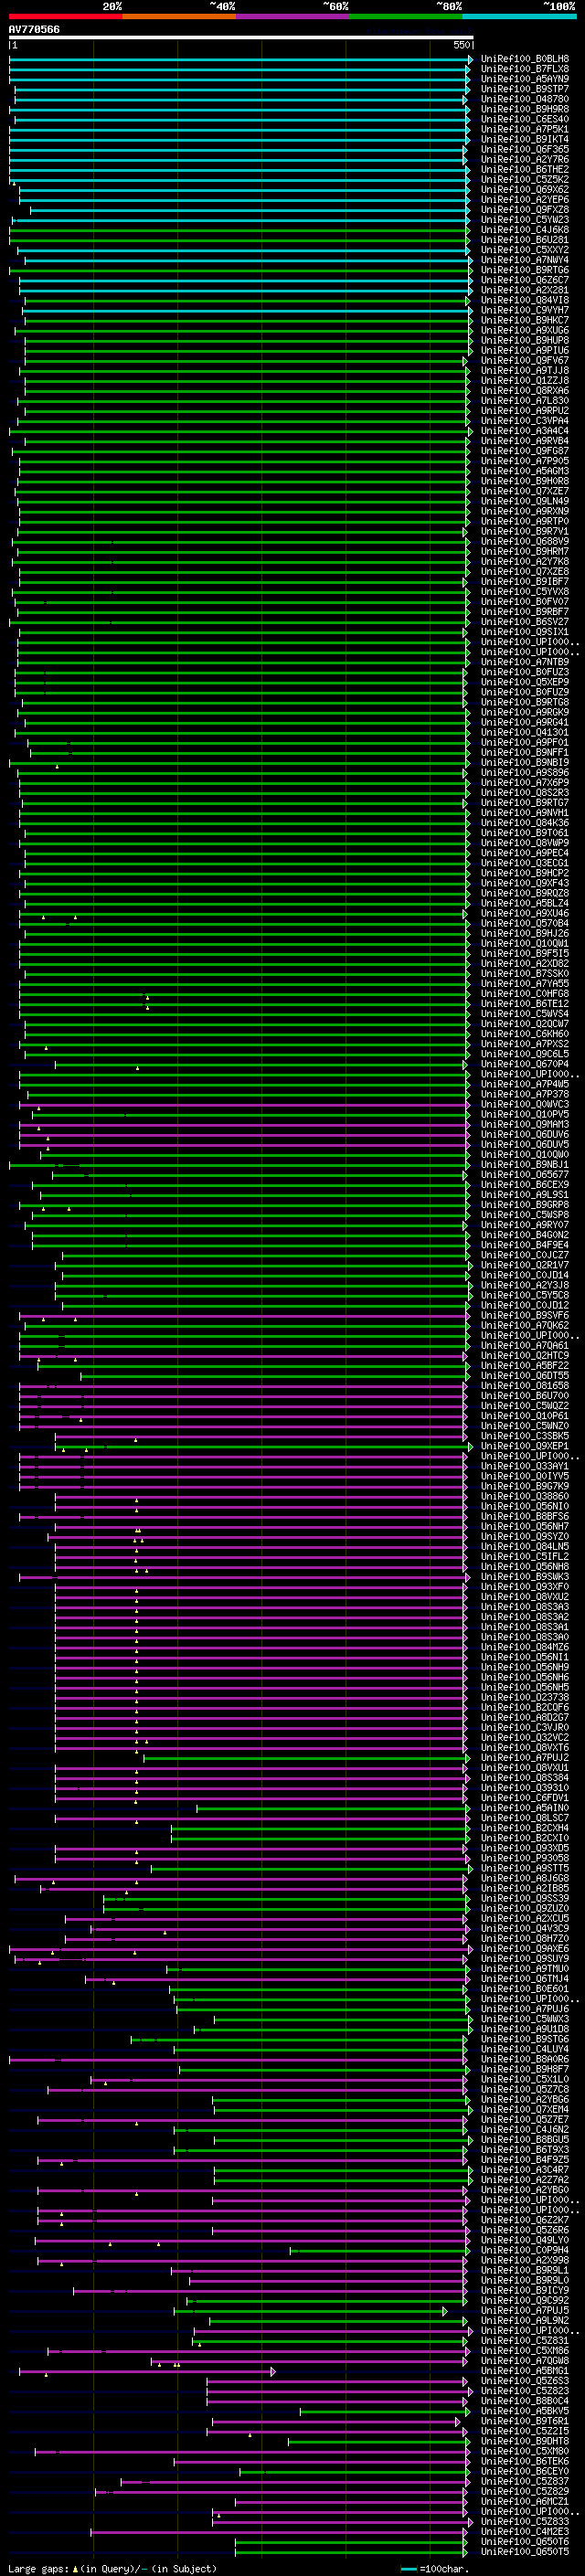Follow the UniRef100_A7NTB9 label

point(524,662)
